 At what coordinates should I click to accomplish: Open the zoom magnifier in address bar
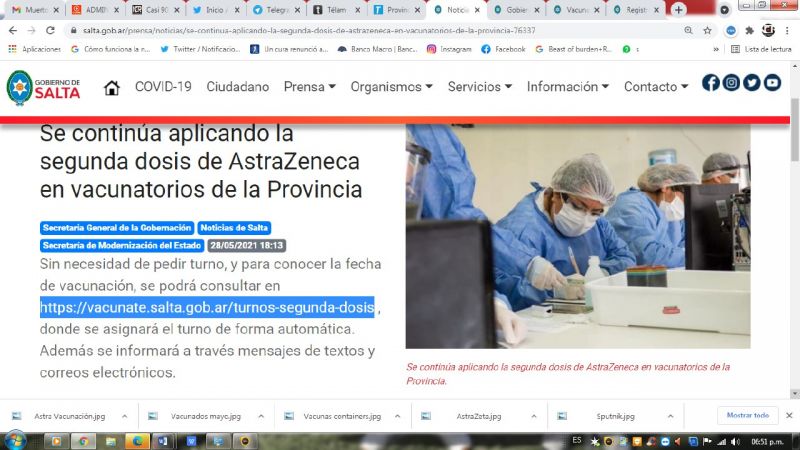(x=688, y=31)
